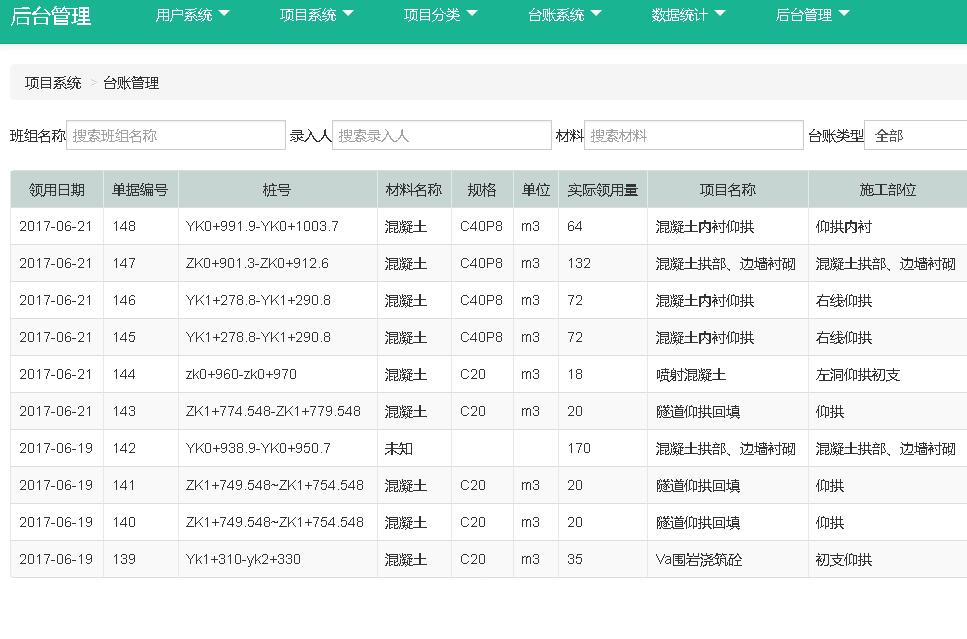Expand the 台账系统 menu

(564, 15)
